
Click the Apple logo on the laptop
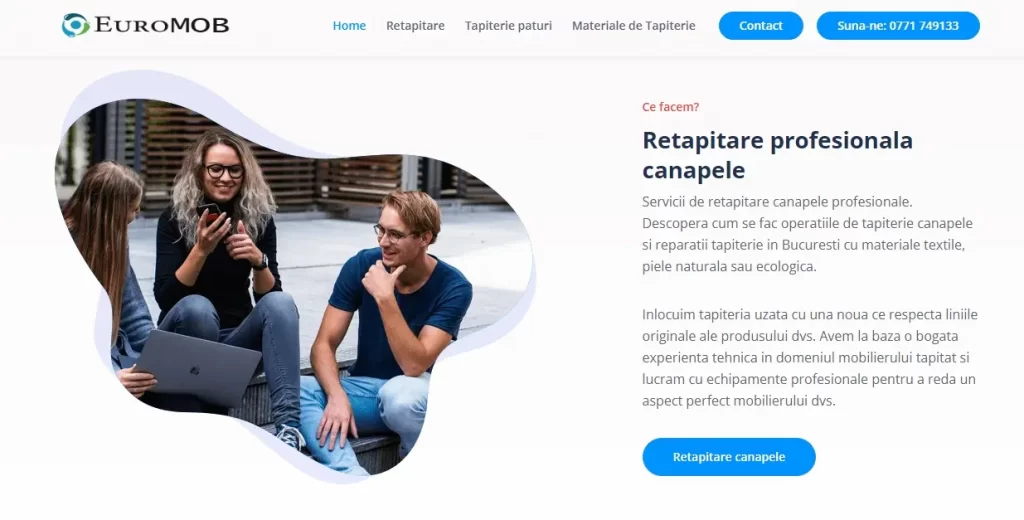coord(194,370)
